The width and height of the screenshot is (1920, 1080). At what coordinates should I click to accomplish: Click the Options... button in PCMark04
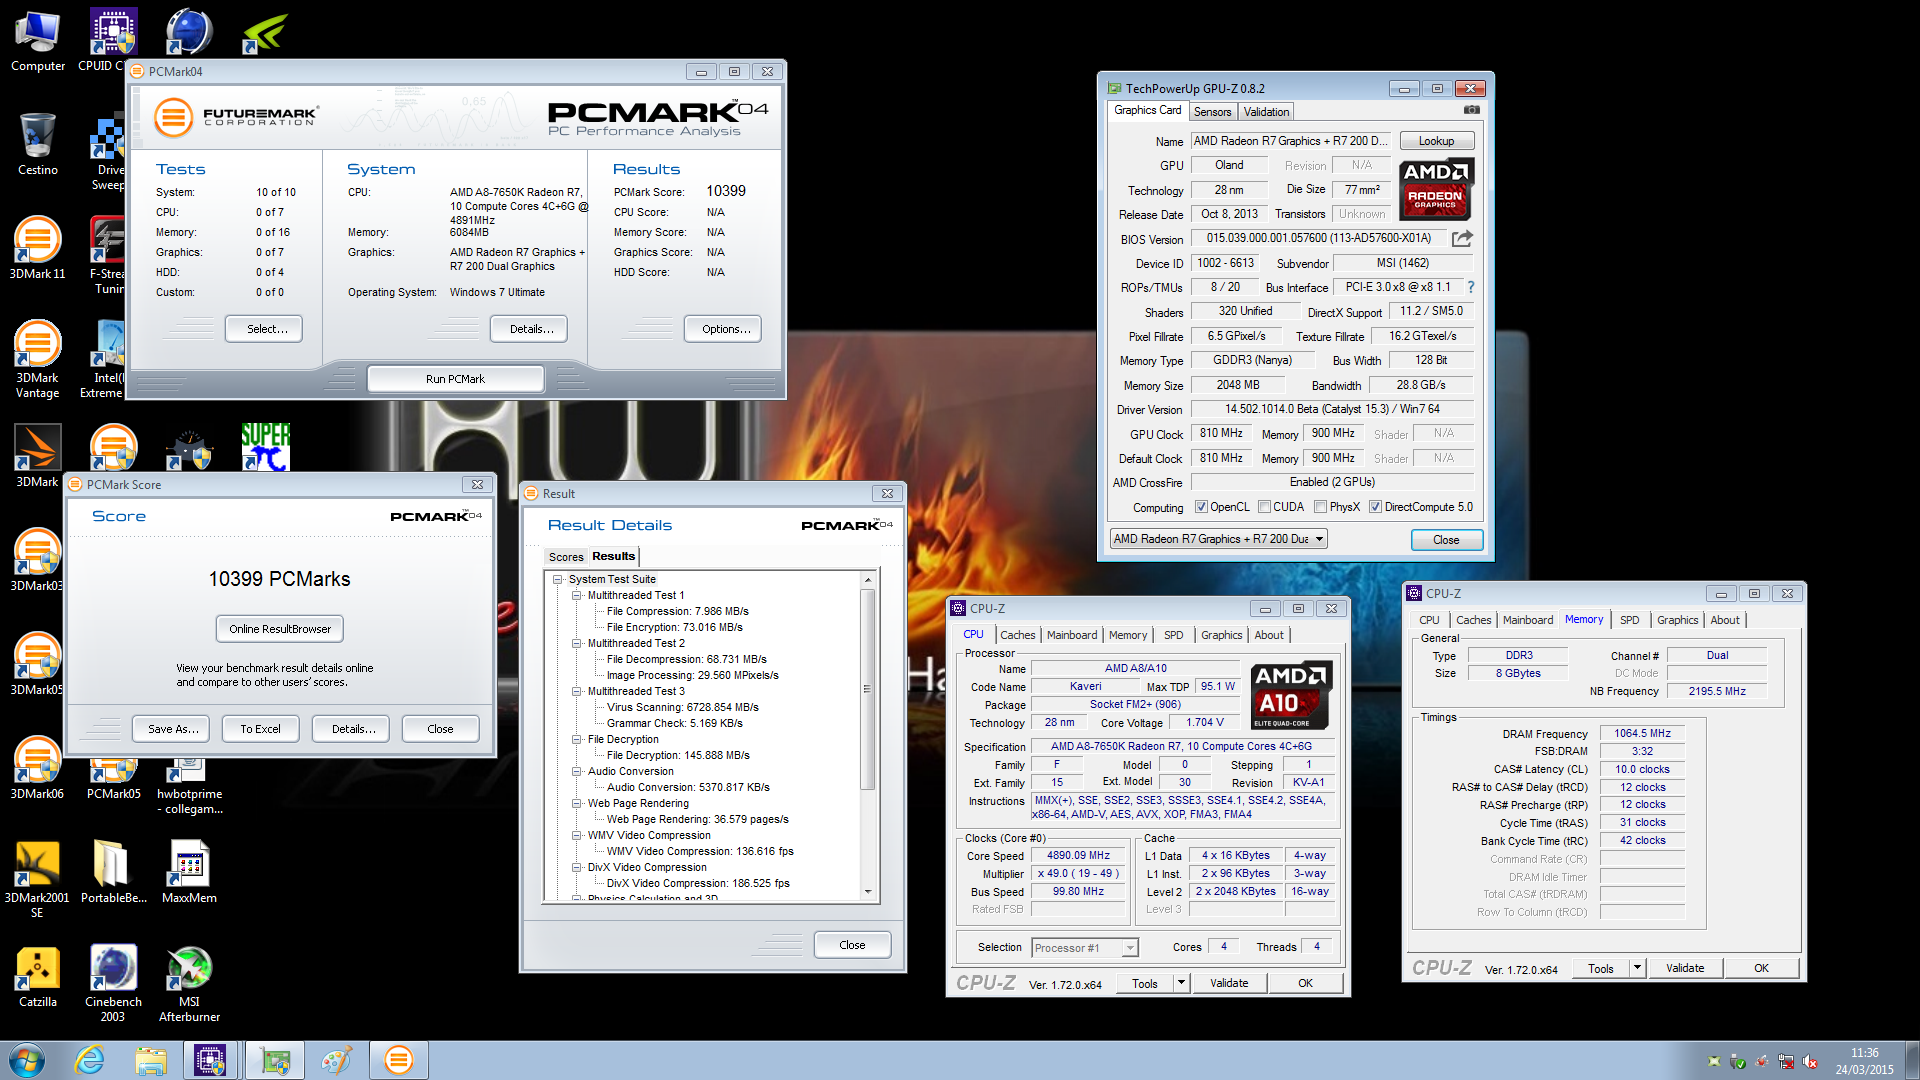coord(723,329)
